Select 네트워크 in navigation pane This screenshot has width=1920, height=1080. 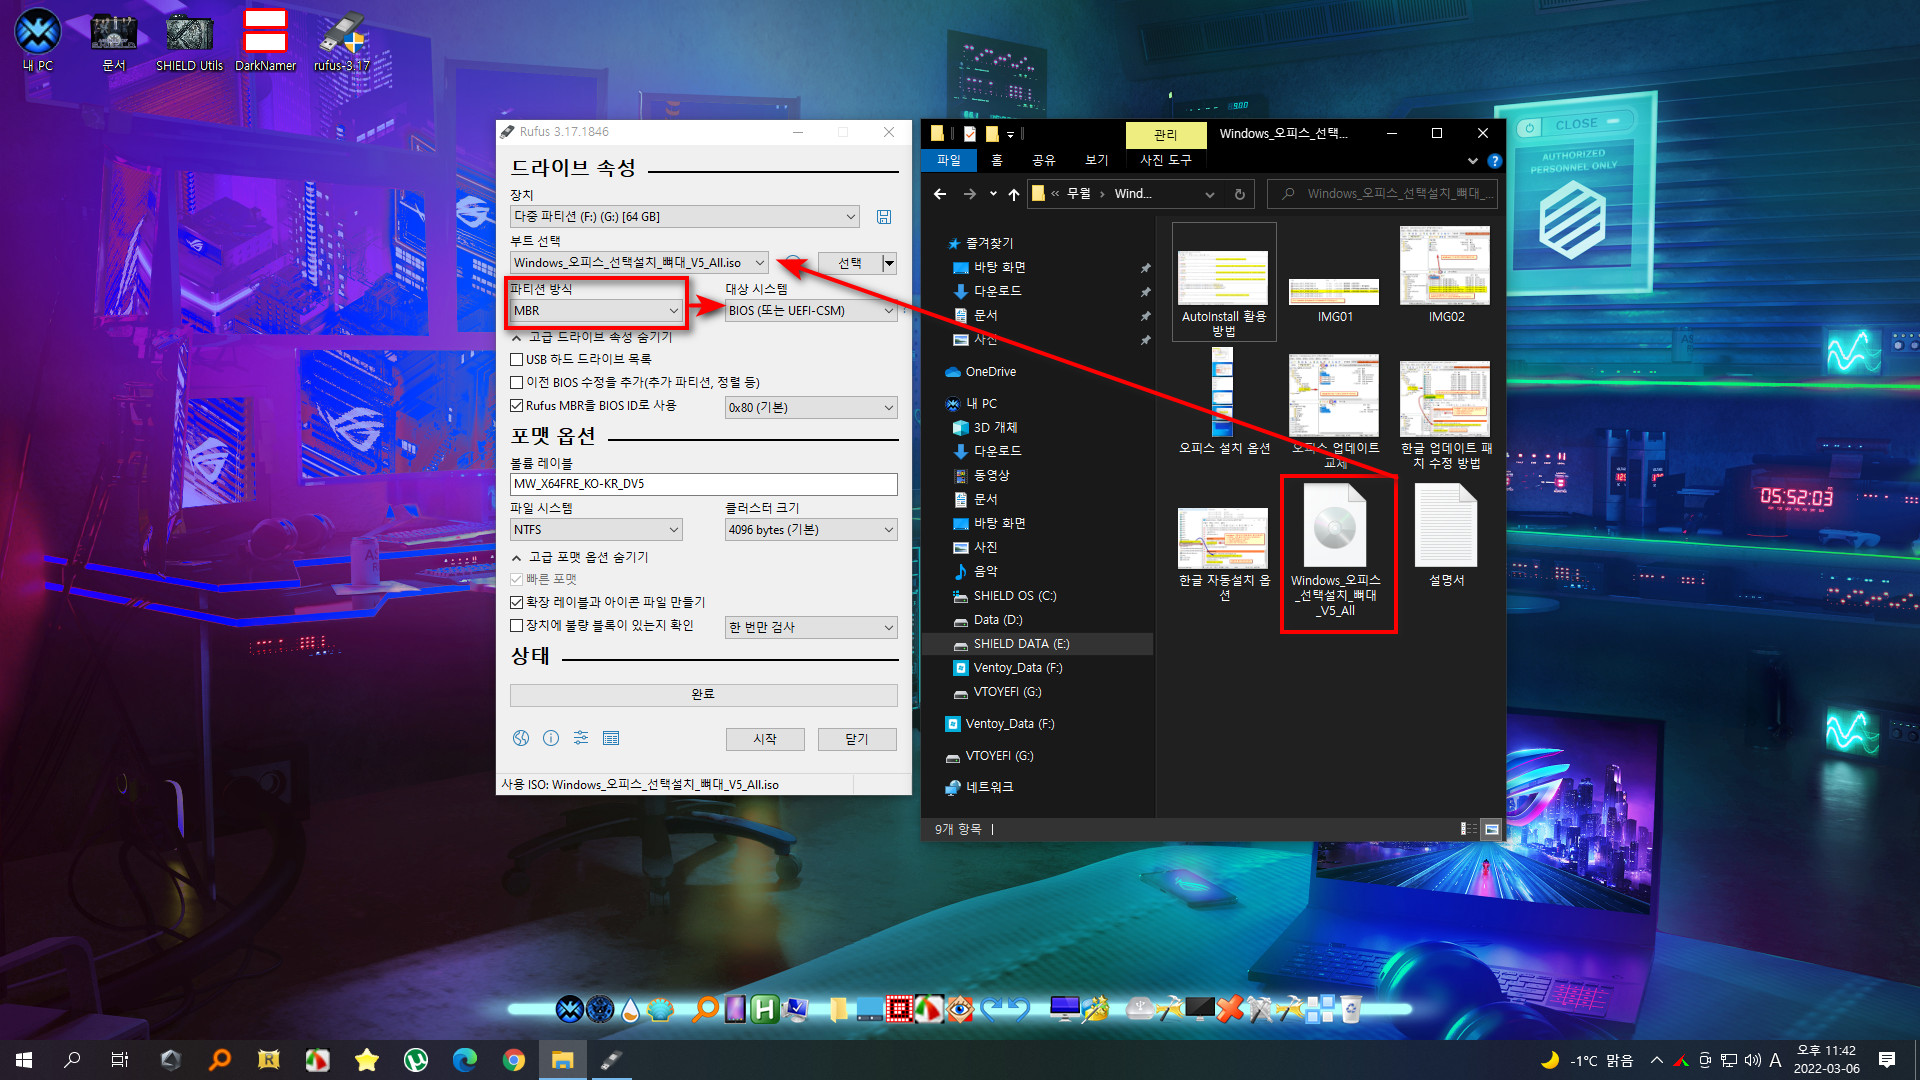tap(989, 787)
